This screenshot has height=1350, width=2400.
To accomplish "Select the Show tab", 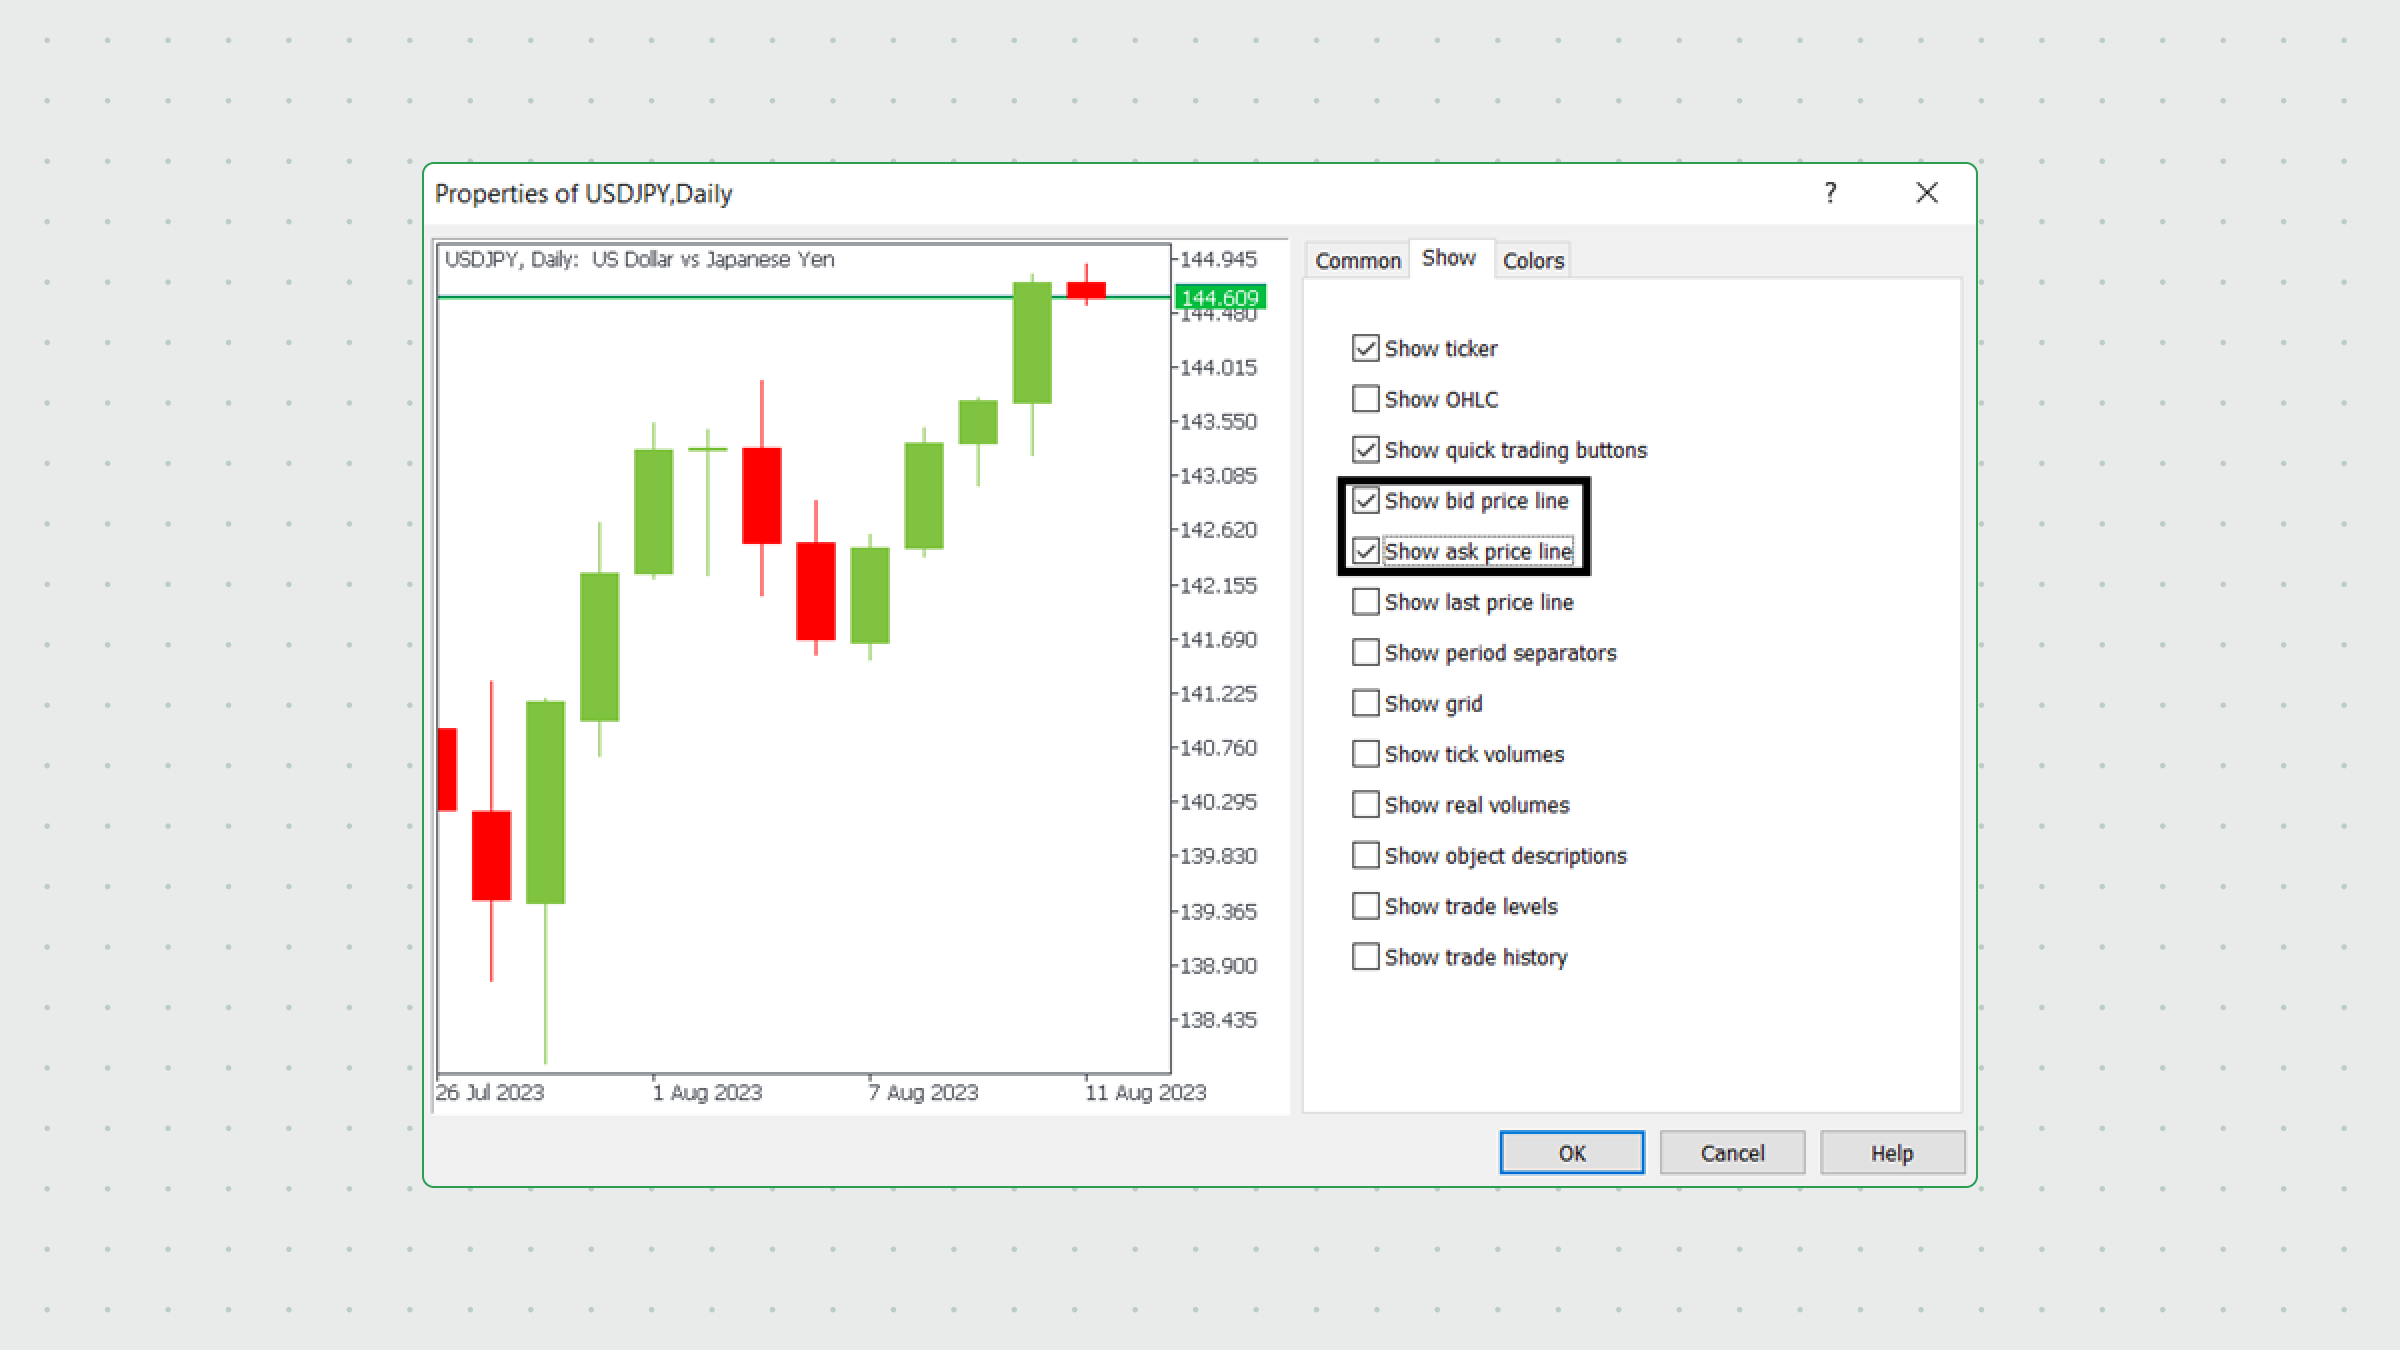I will click(x=1448, y=258).
